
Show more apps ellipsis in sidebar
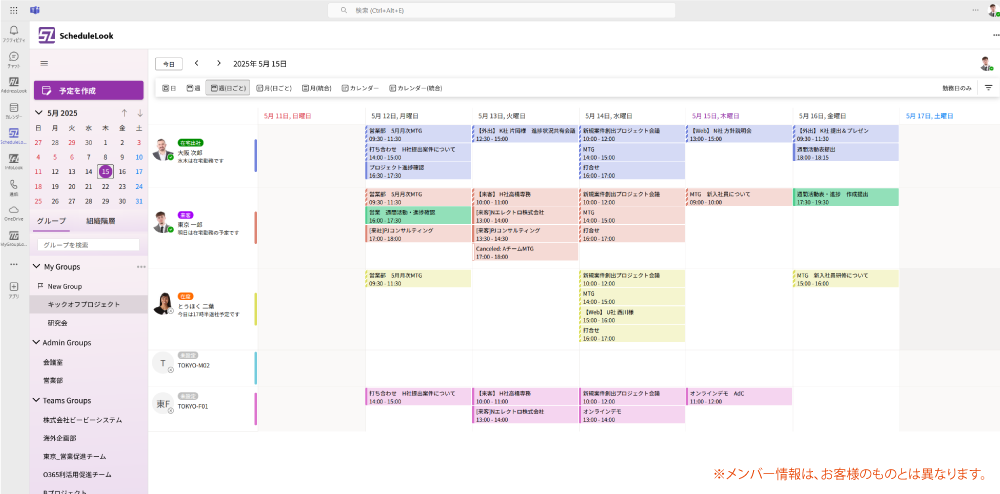14,264
